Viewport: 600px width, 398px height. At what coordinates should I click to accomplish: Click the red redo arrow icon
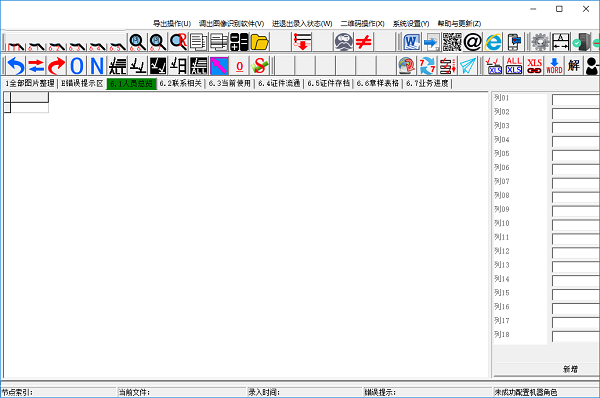(x=56, y=66)
